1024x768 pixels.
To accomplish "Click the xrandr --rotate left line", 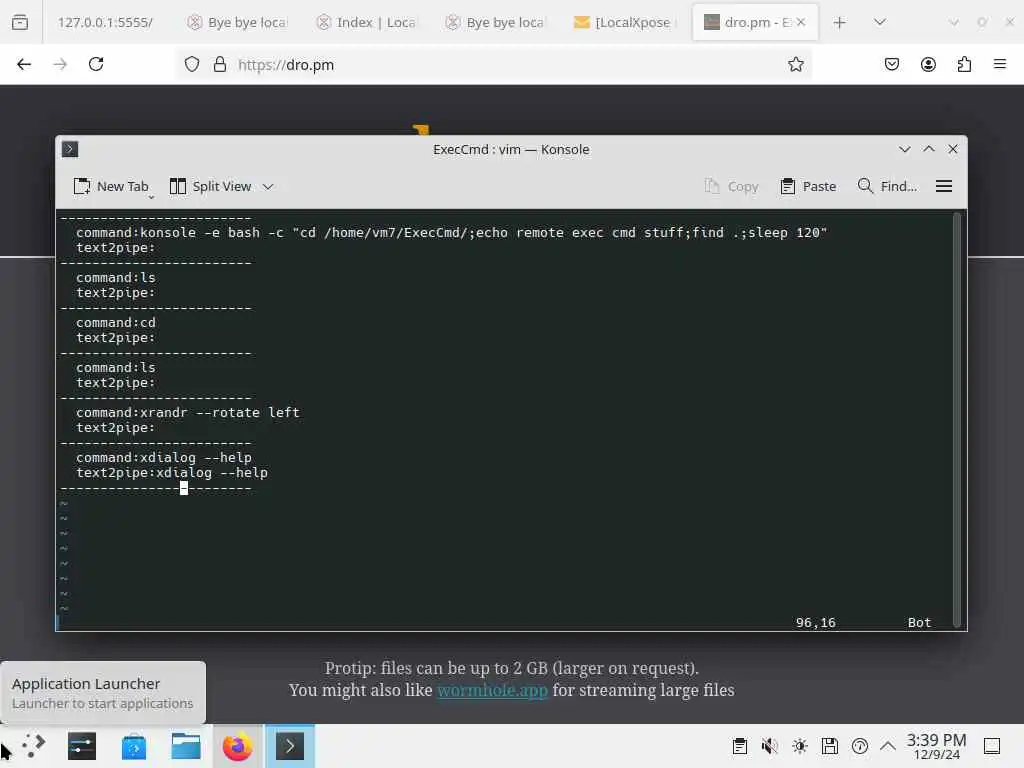I will point(188,413).
